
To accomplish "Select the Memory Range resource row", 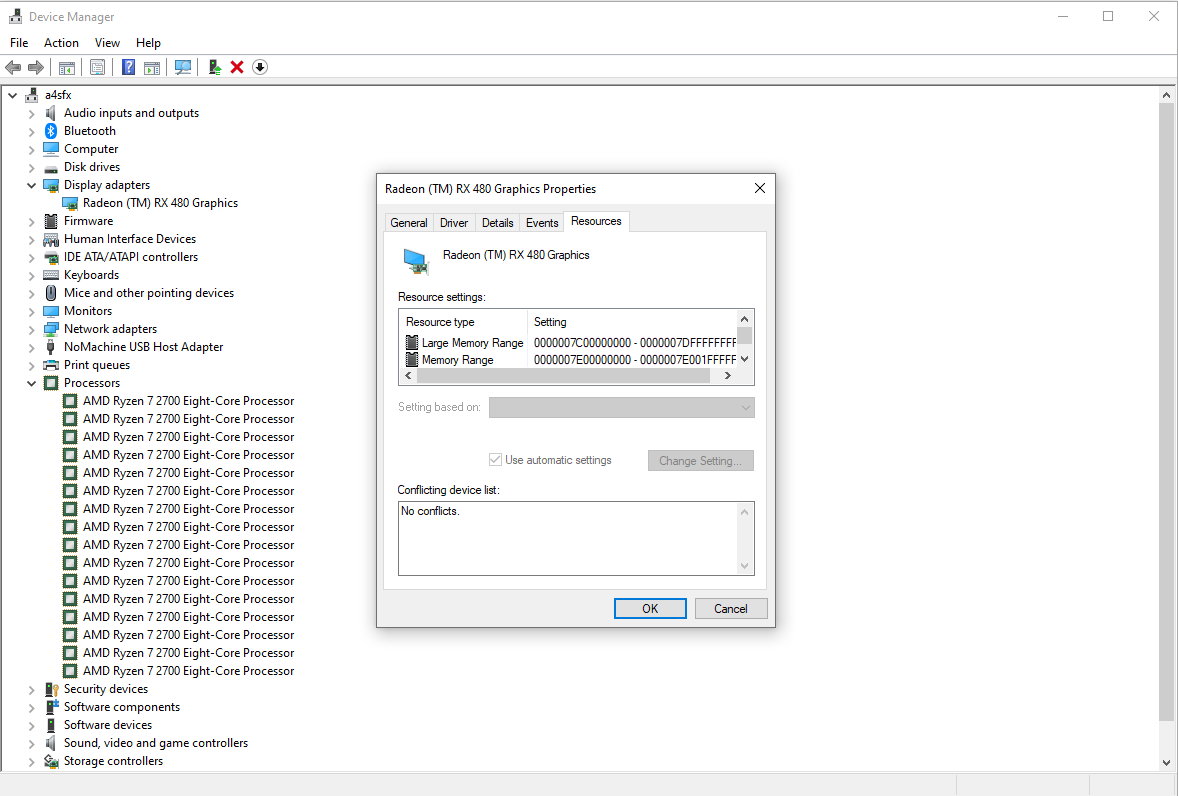I will click(x=570, y=360).
